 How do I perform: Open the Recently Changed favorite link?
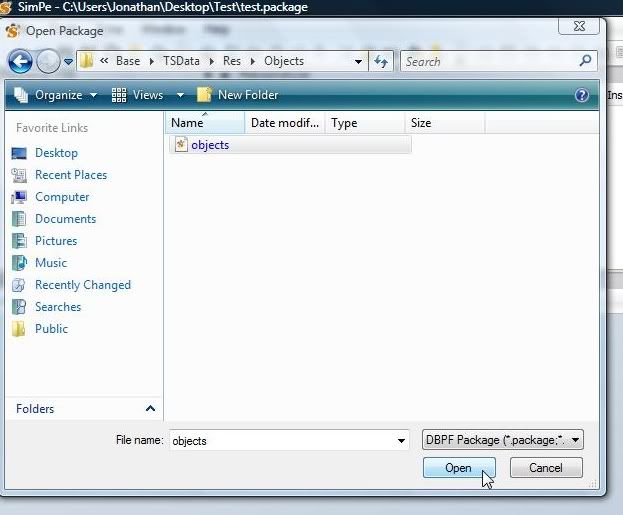point(83,285)
